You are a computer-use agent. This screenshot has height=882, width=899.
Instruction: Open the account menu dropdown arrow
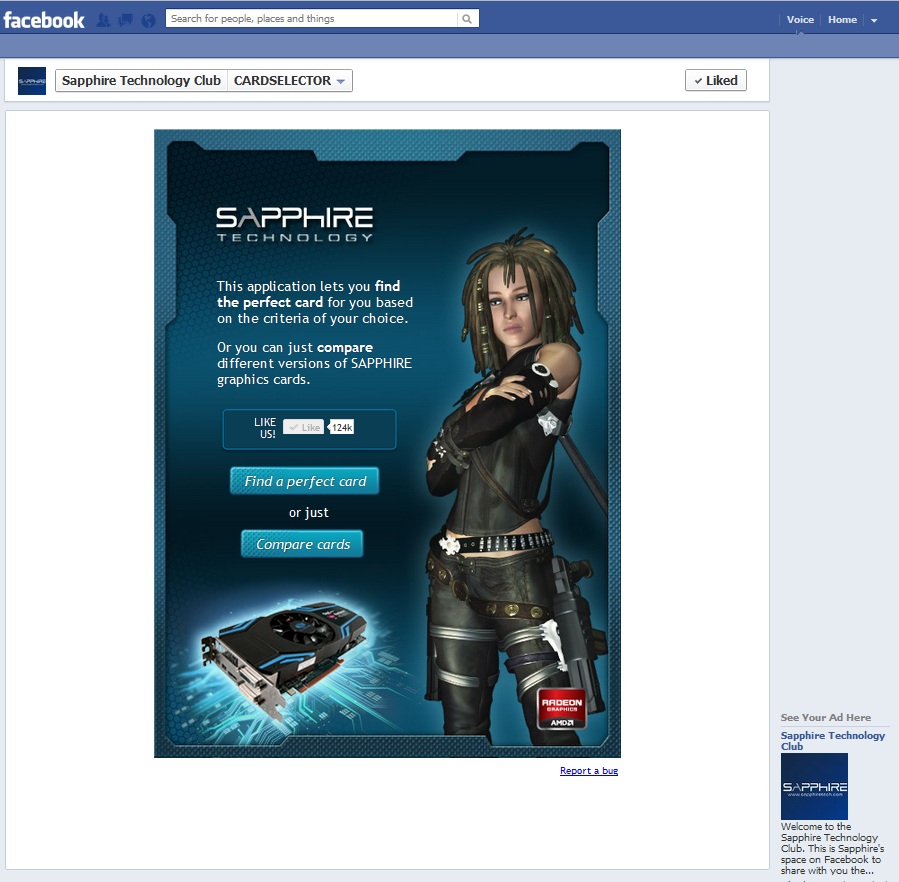[x=874, y=20]
